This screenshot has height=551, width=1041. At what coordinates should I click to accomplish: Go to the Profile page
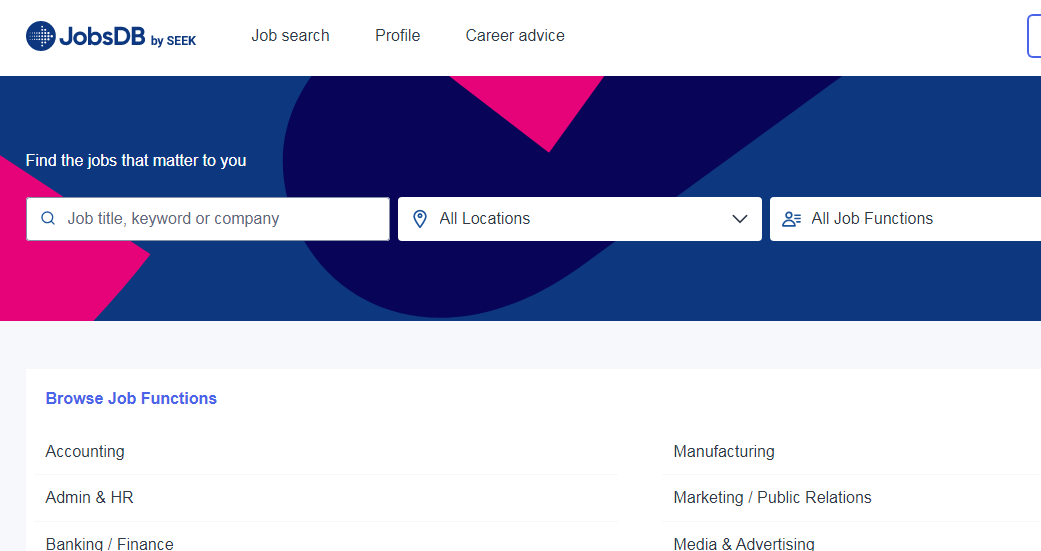[x=397, y=36]
